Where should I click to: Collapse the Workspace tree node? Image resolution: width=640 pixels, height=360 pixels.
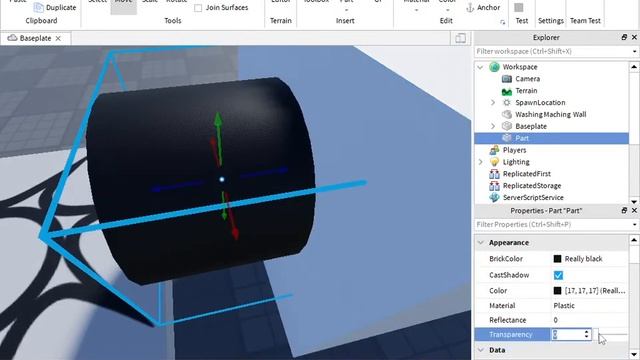(x=481, y=67)
